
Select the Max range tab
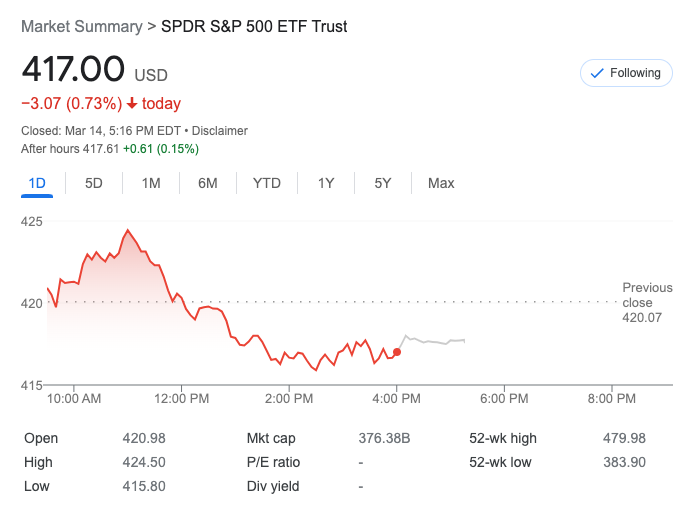point(441,183)
